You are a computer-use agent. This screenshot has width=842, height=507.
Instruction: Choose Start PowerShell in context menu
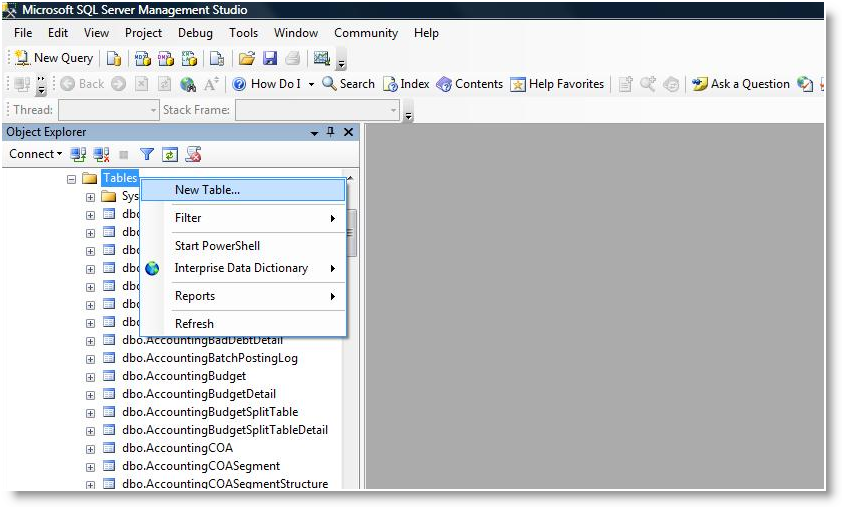click(x=217, y=246)
